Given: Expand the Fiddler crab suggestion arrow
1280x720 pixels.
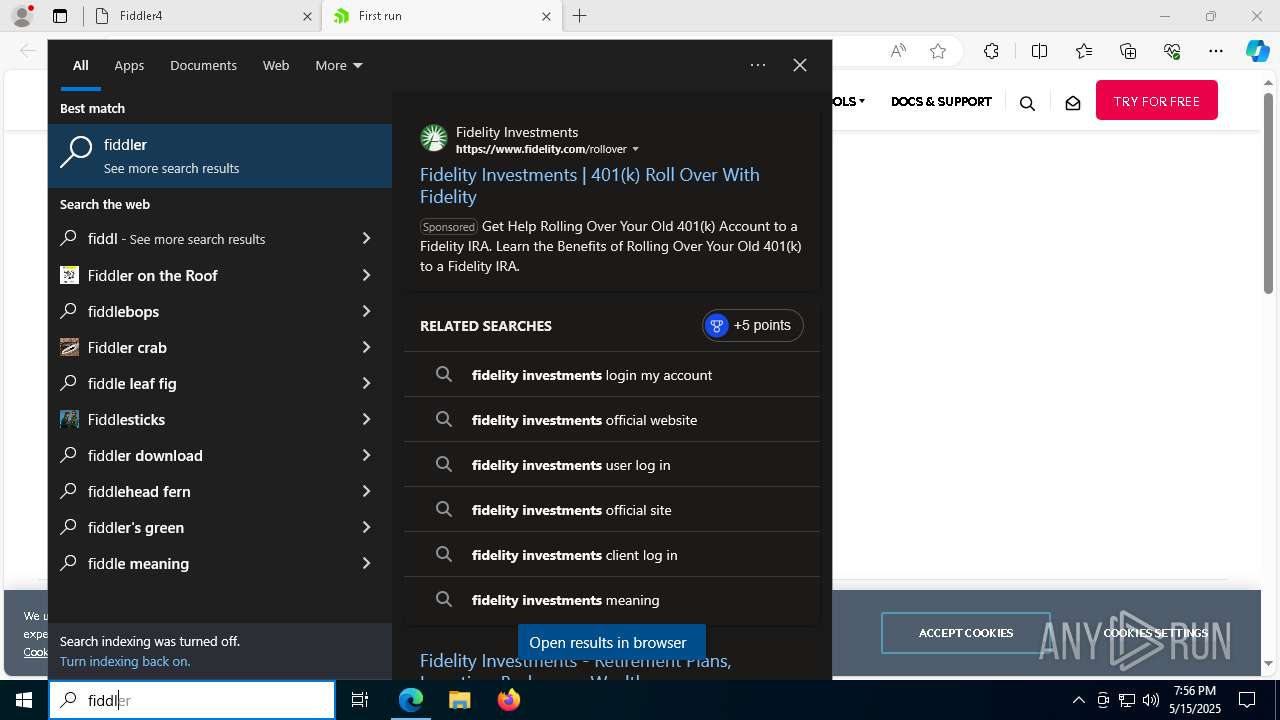Looking at the screenshot, I should [x=366, y=347].
